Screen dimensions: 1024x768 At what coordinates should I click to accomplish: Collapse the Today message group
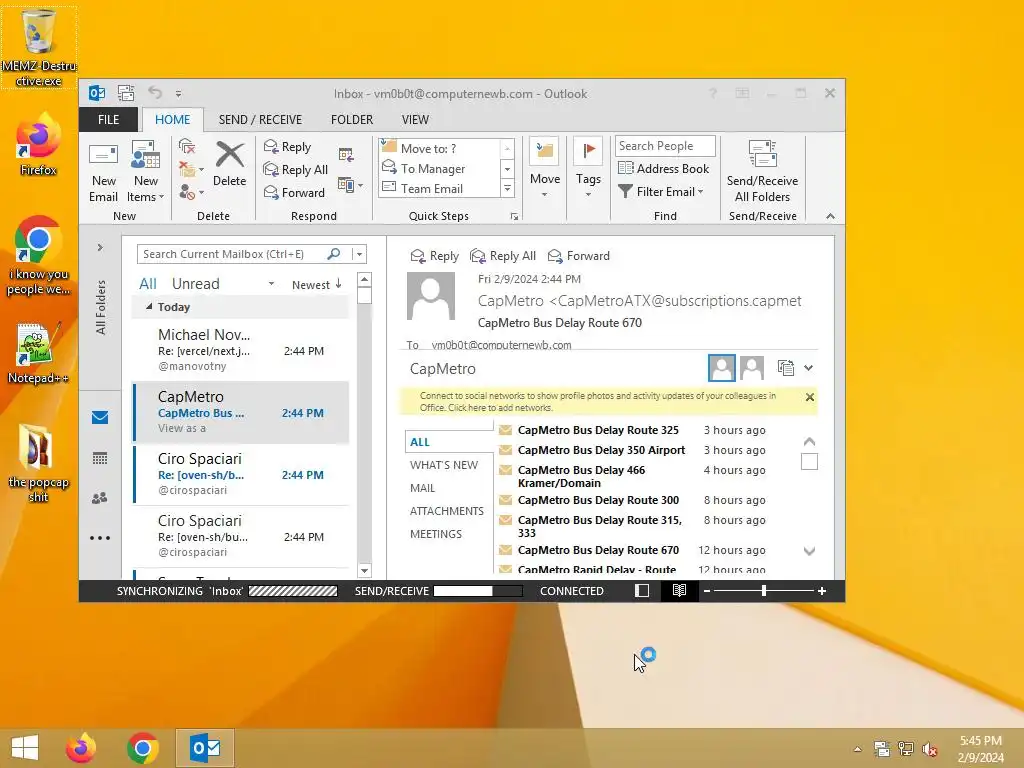149,306
